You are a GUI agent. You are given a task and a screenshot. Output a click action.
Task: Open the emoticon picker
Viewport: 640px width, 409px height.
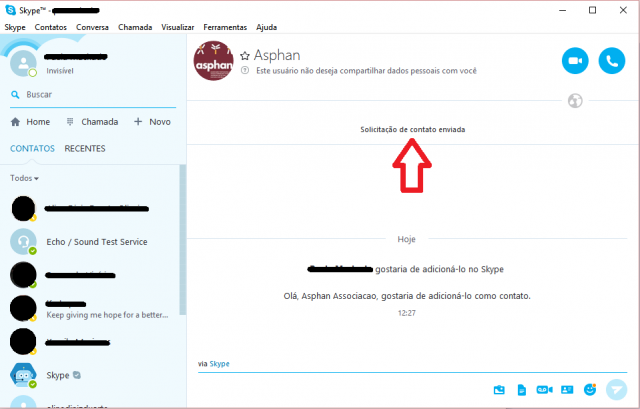(590, 389)
